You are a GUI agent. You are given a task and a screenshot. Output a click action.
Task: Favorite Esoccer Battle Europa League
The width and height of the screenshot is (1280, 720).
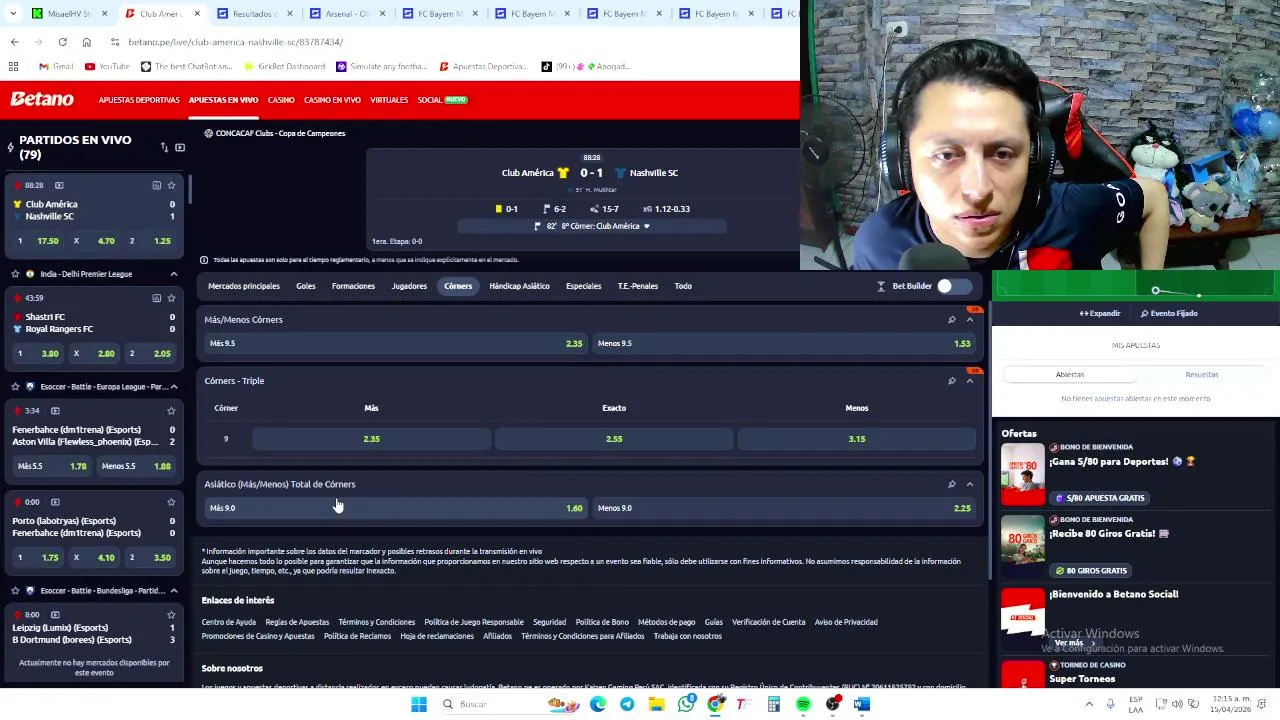(x=15, y=386)
